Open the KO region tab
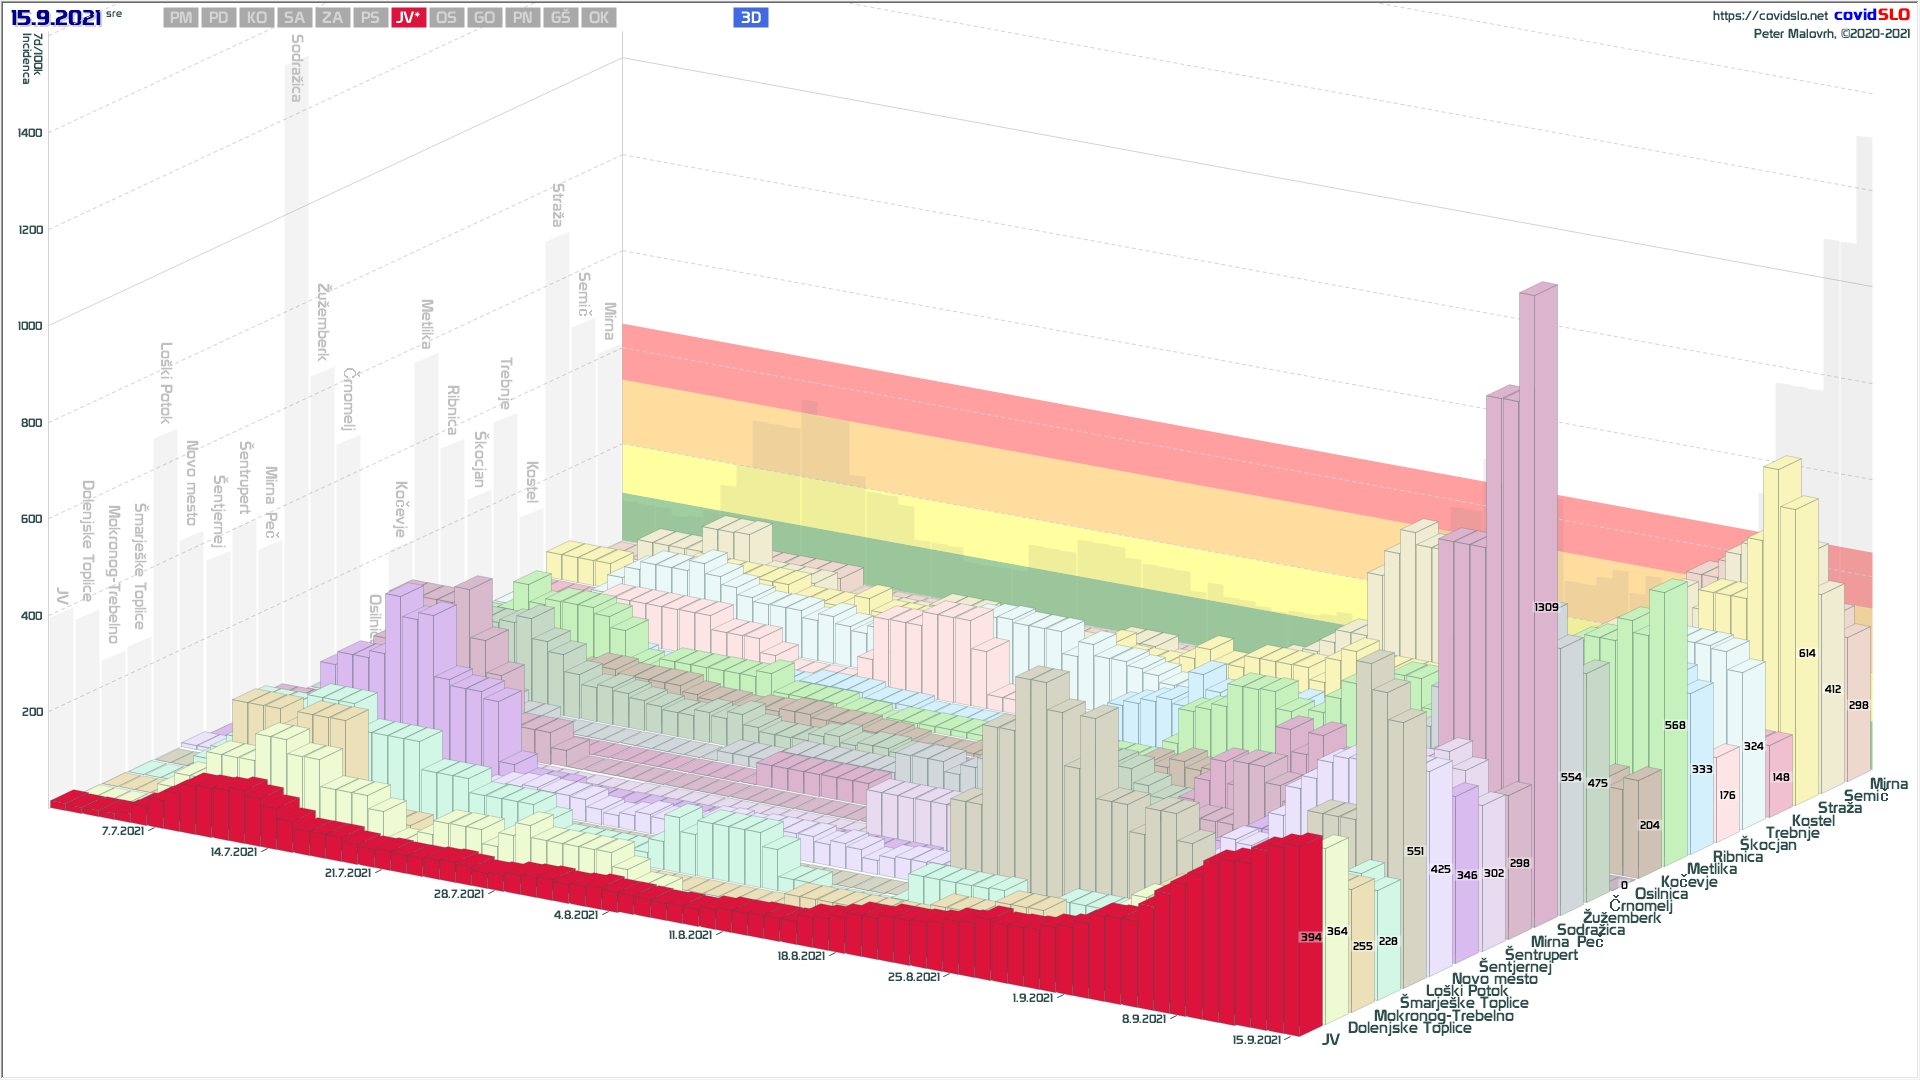 (257, 18)
